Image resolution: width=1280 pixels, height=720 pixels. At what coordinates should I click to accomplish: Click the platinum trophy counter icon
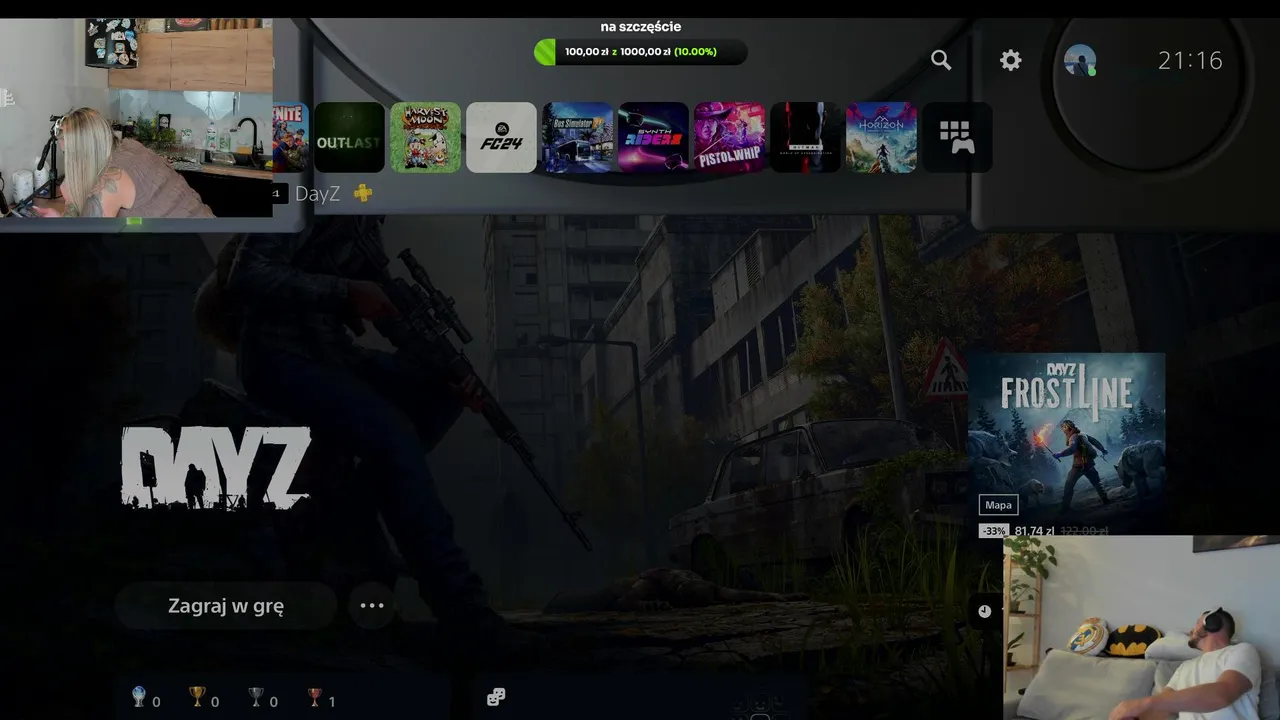(139, 698)
